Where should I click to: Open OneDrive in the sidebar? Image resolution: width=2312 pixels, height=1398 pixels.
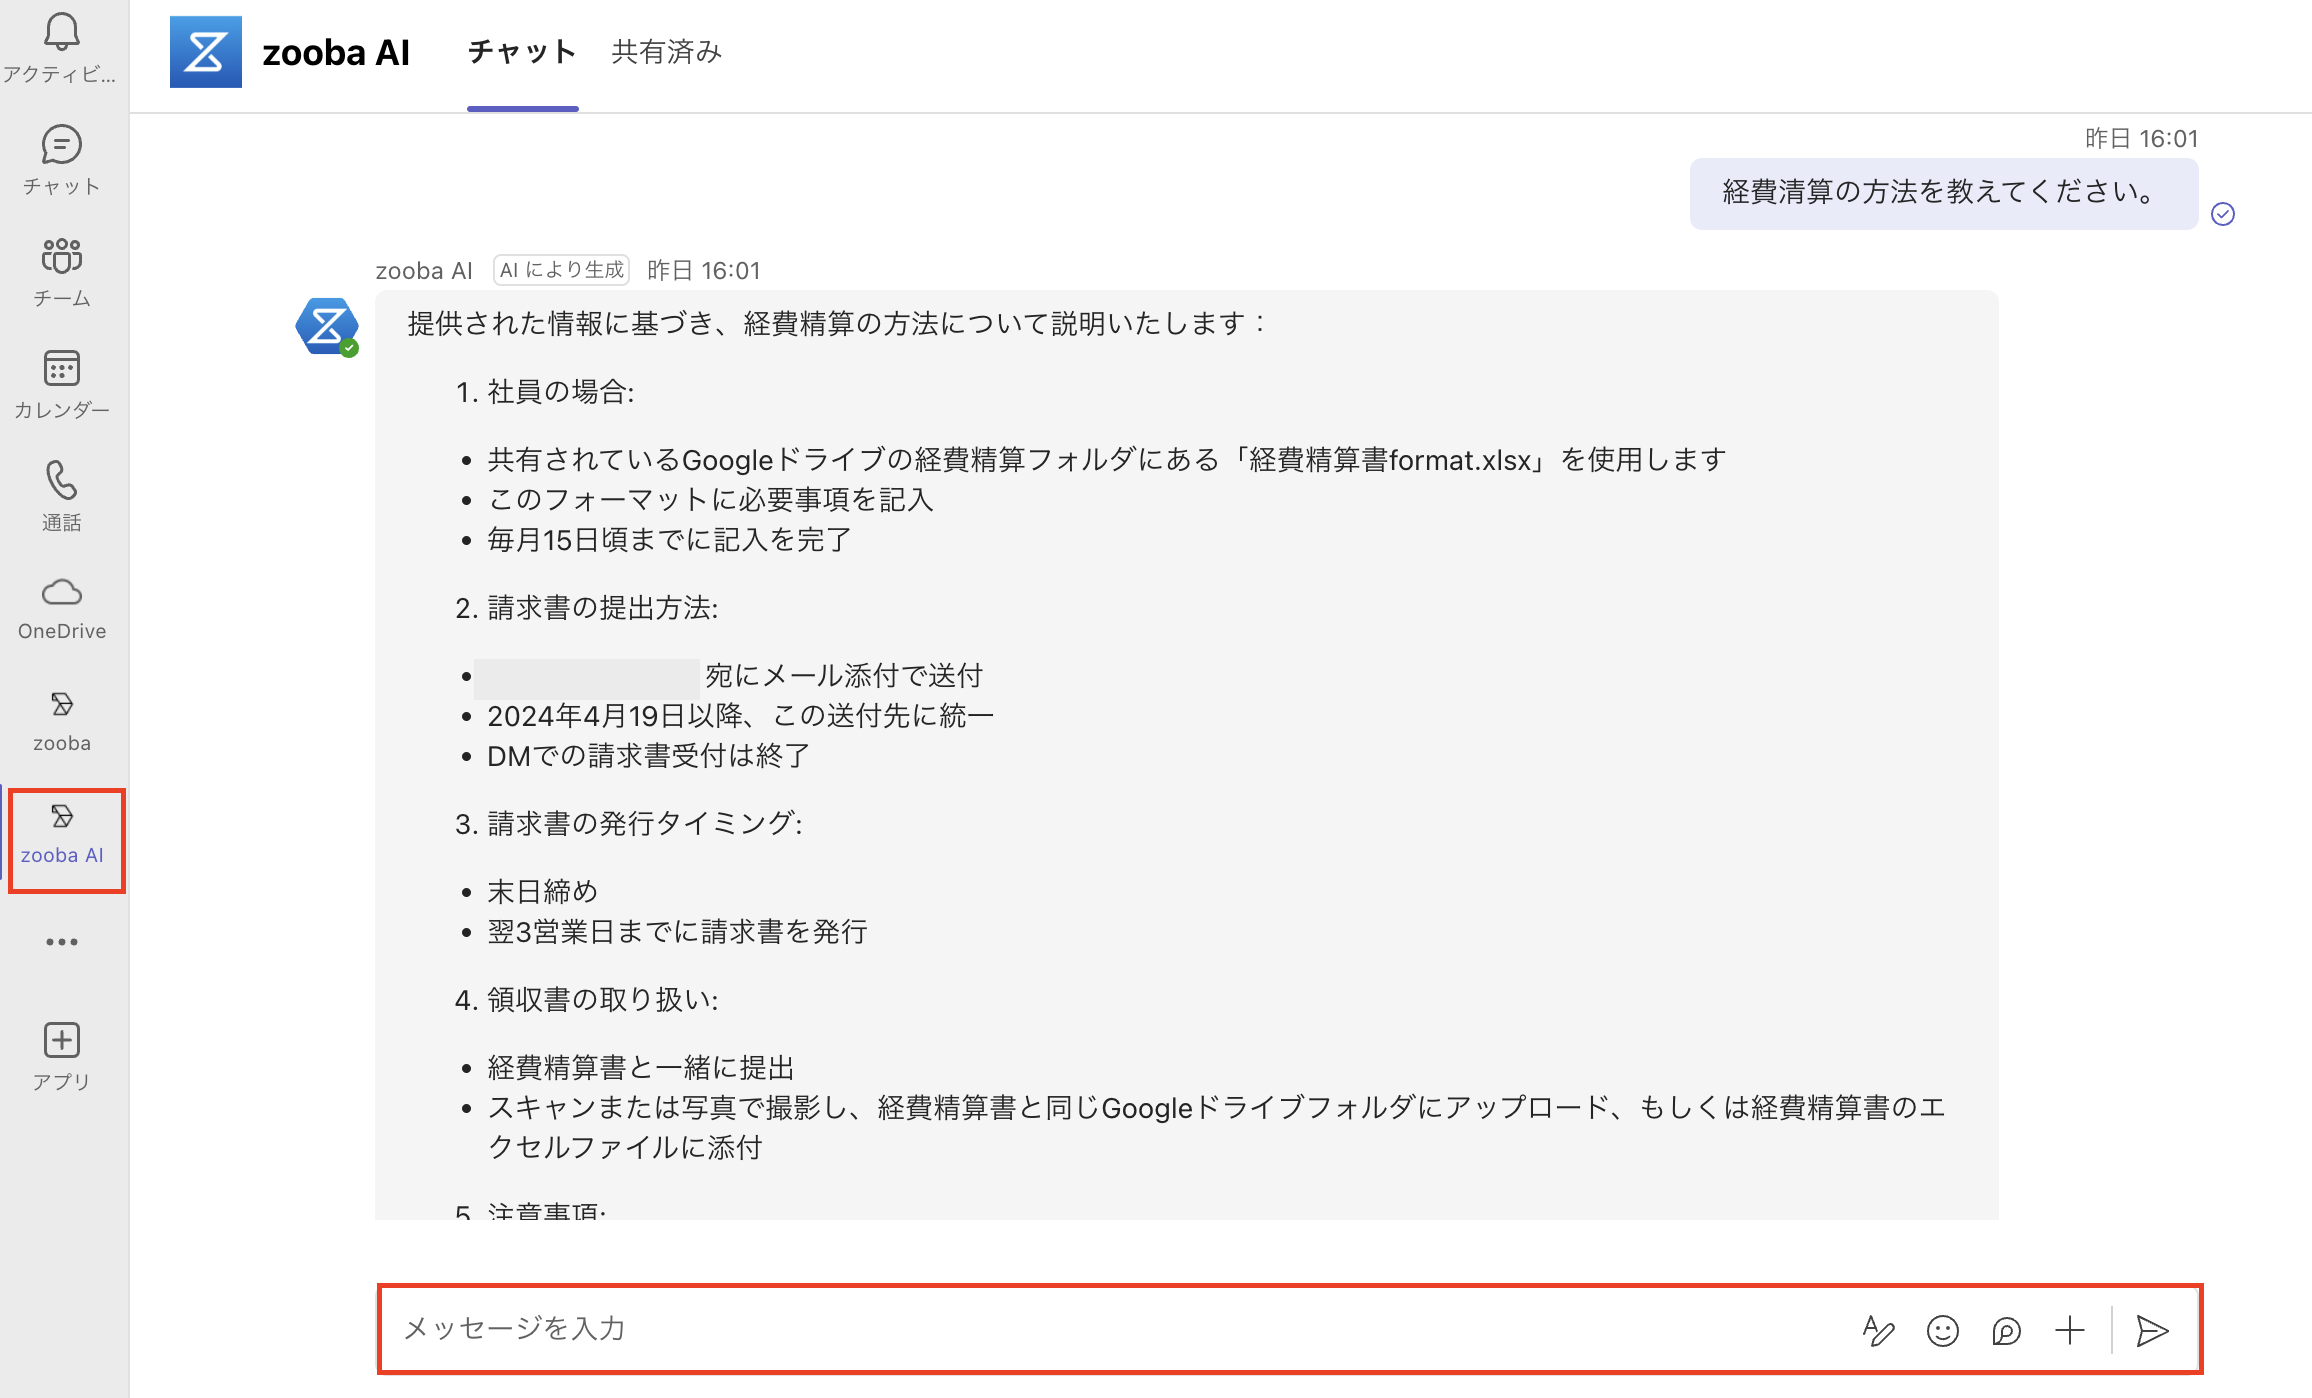[61, 608]
